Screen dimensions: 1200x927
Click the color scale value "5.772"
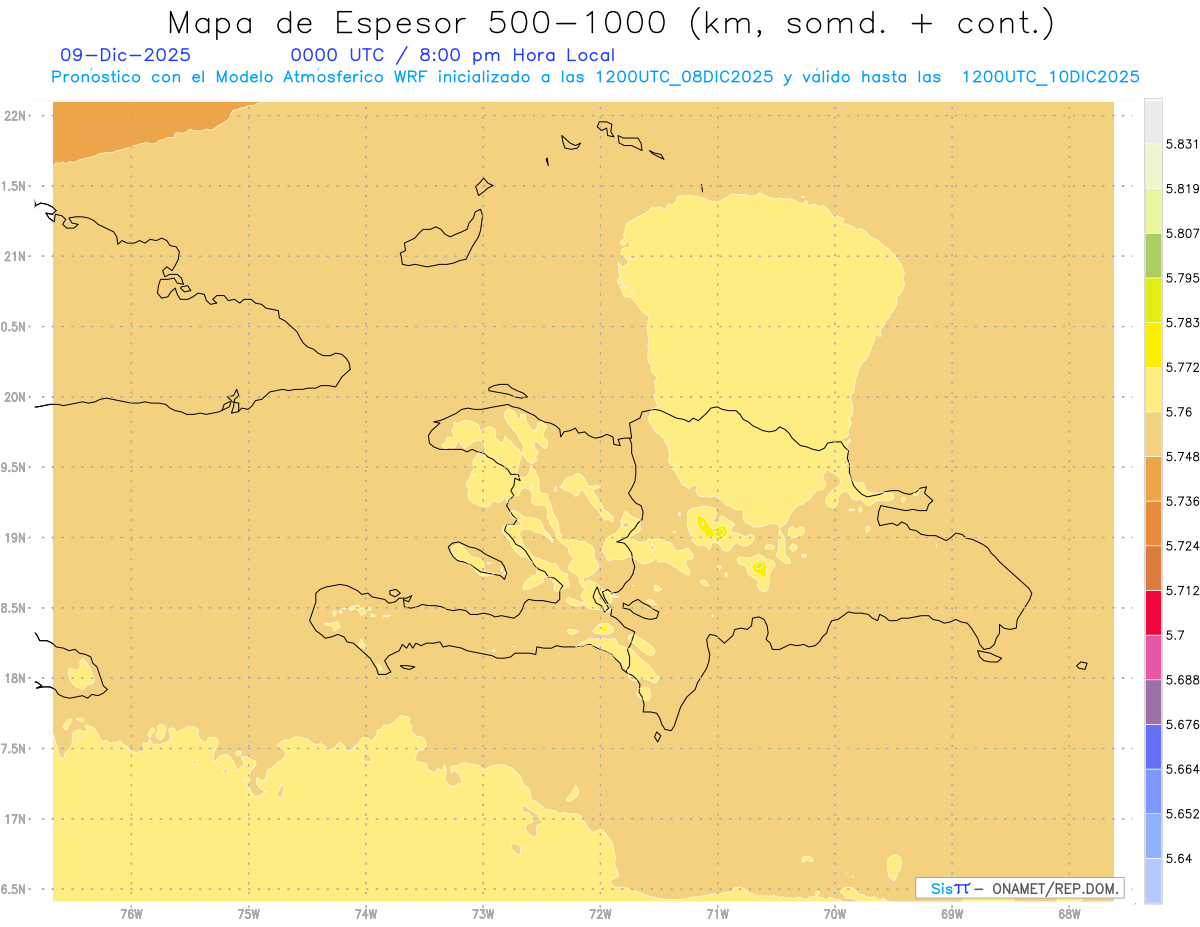pyautogui.click(x=1182, y=367)
